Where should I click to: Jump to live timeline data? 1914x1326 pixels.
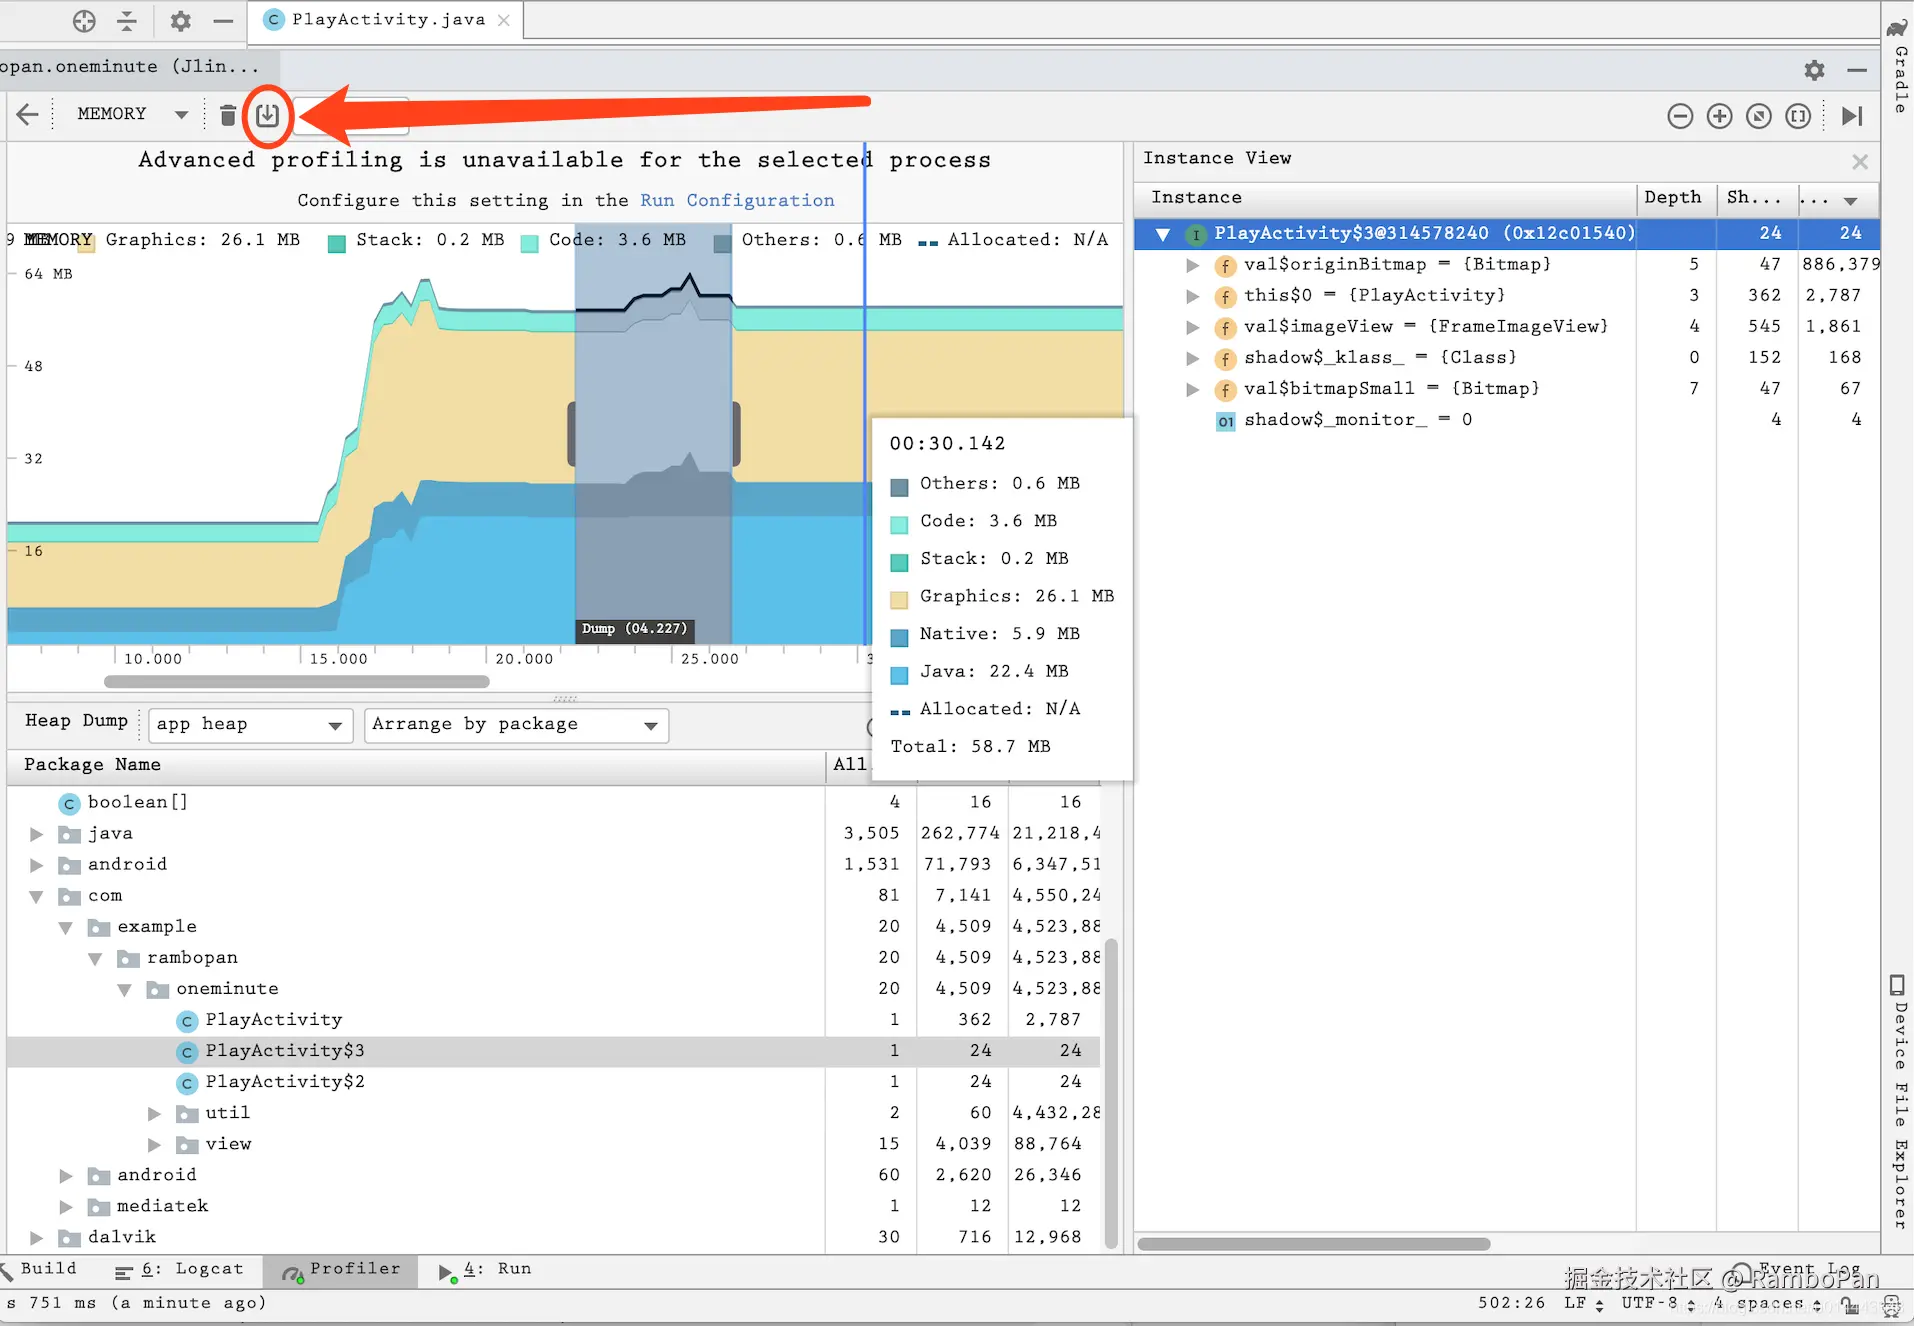click(x=1852, y=117)
